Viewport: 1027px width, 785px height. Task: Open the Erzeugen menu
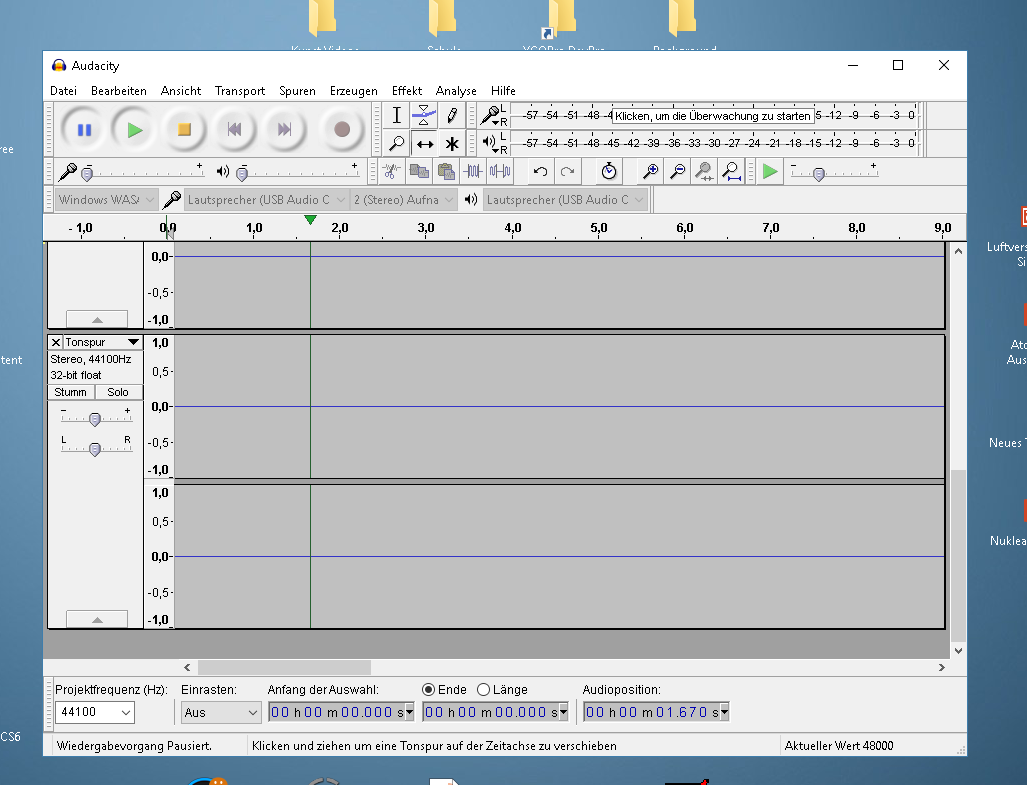point(354,91)
